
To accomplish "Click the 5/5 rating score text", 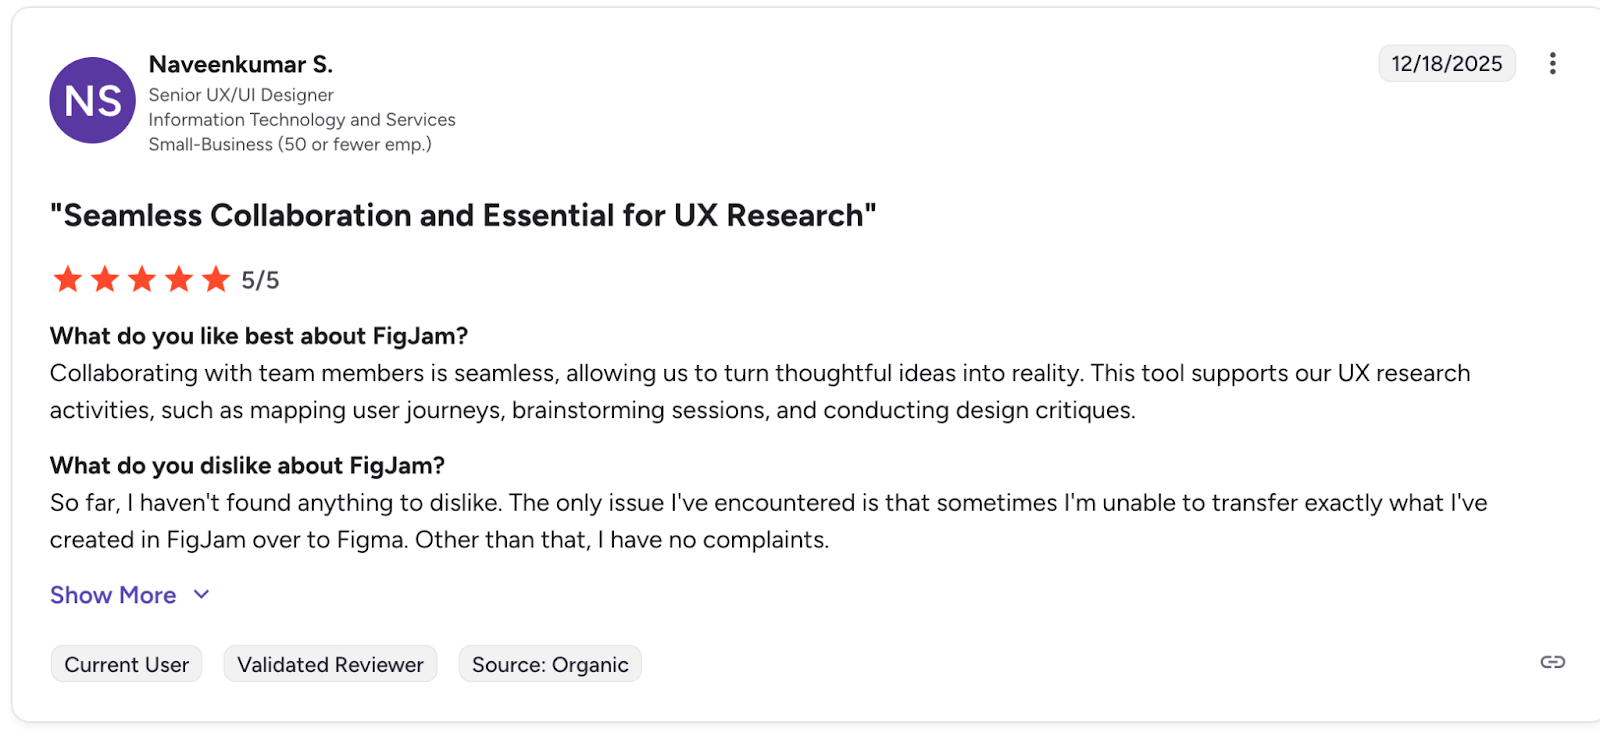I will click(260, 281).
